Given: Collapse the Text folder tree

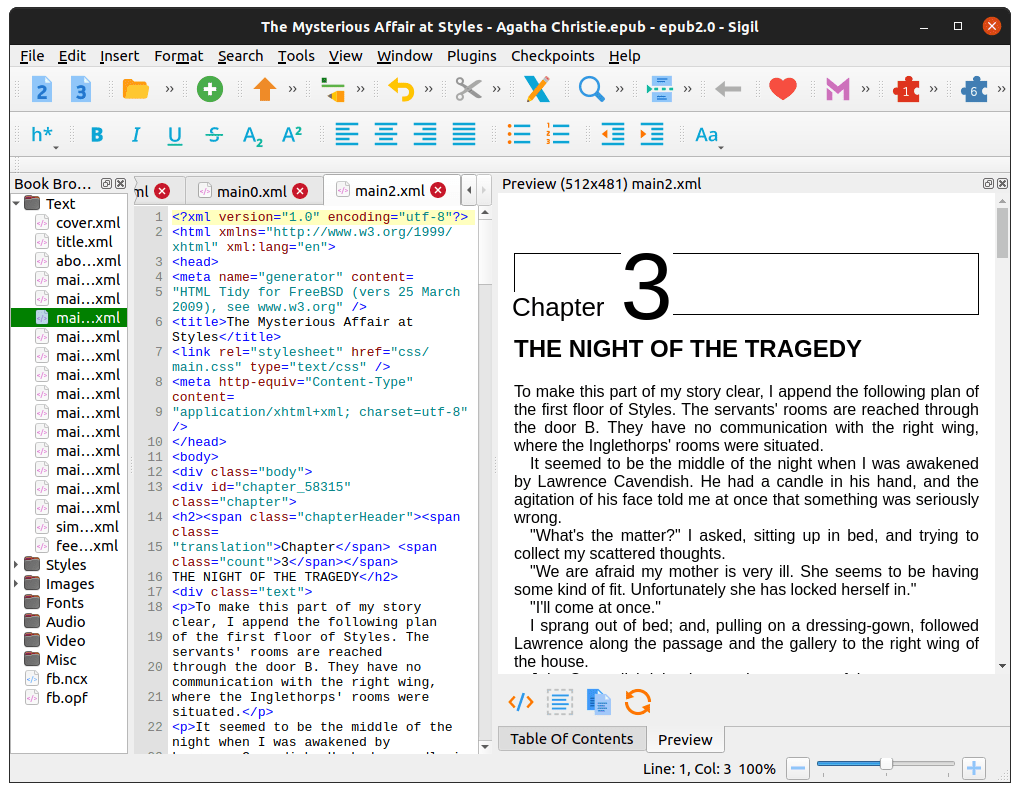Looking at the screenshot, I should pos(17,204).
